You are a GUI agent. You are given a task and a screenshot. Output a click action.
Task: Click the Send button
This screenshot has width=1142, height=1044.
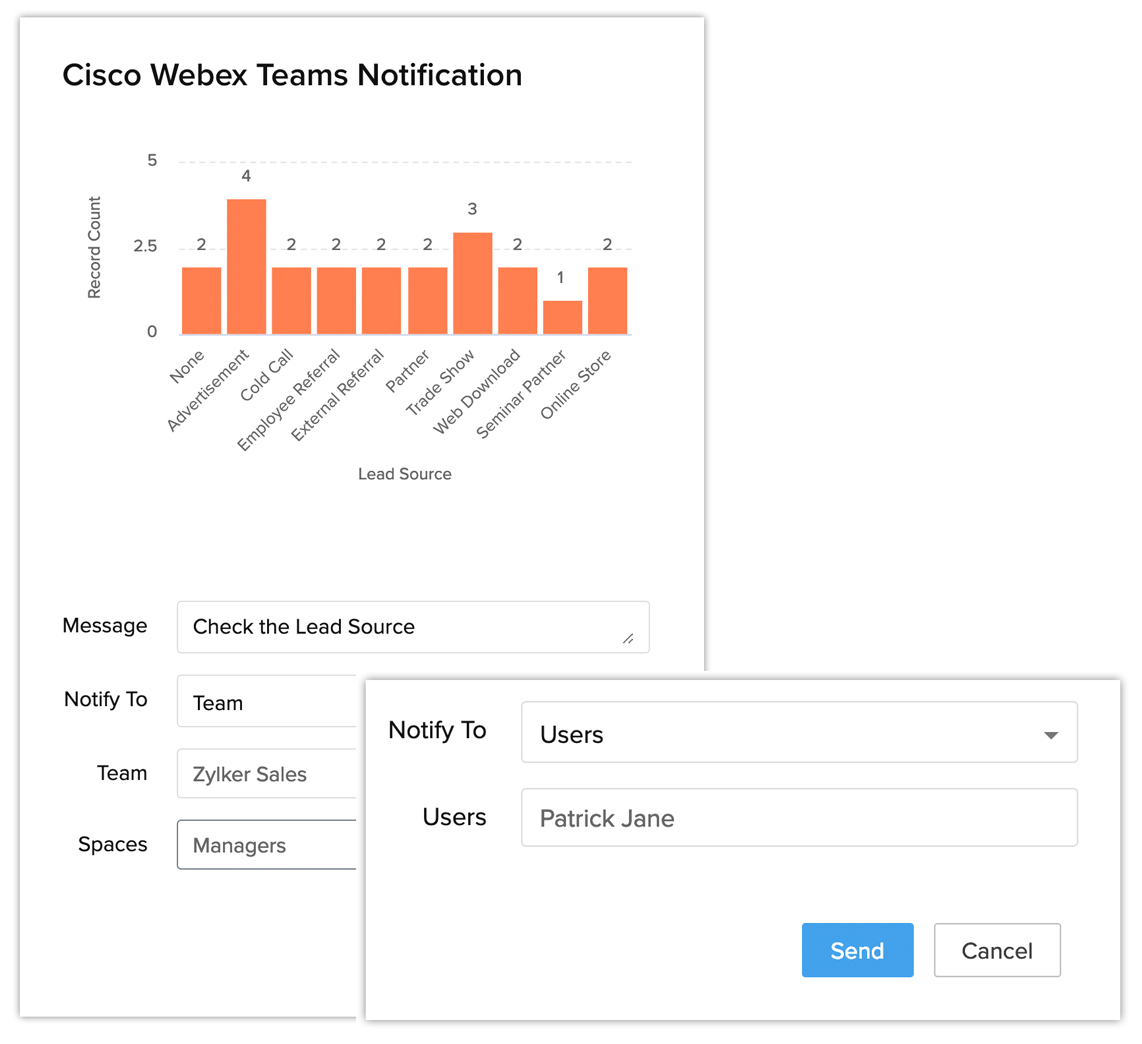tap(857, 949)
